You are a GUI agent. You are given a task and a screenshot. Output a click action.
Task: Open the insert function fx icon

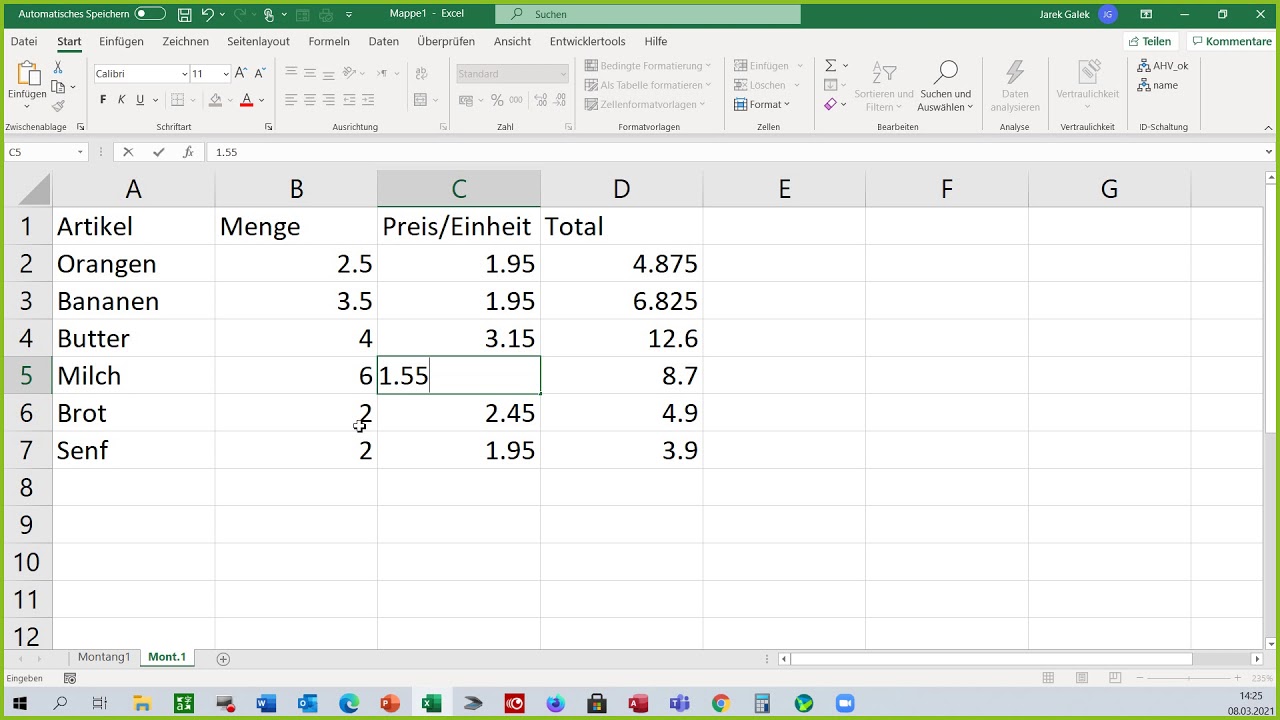[188, 152]
